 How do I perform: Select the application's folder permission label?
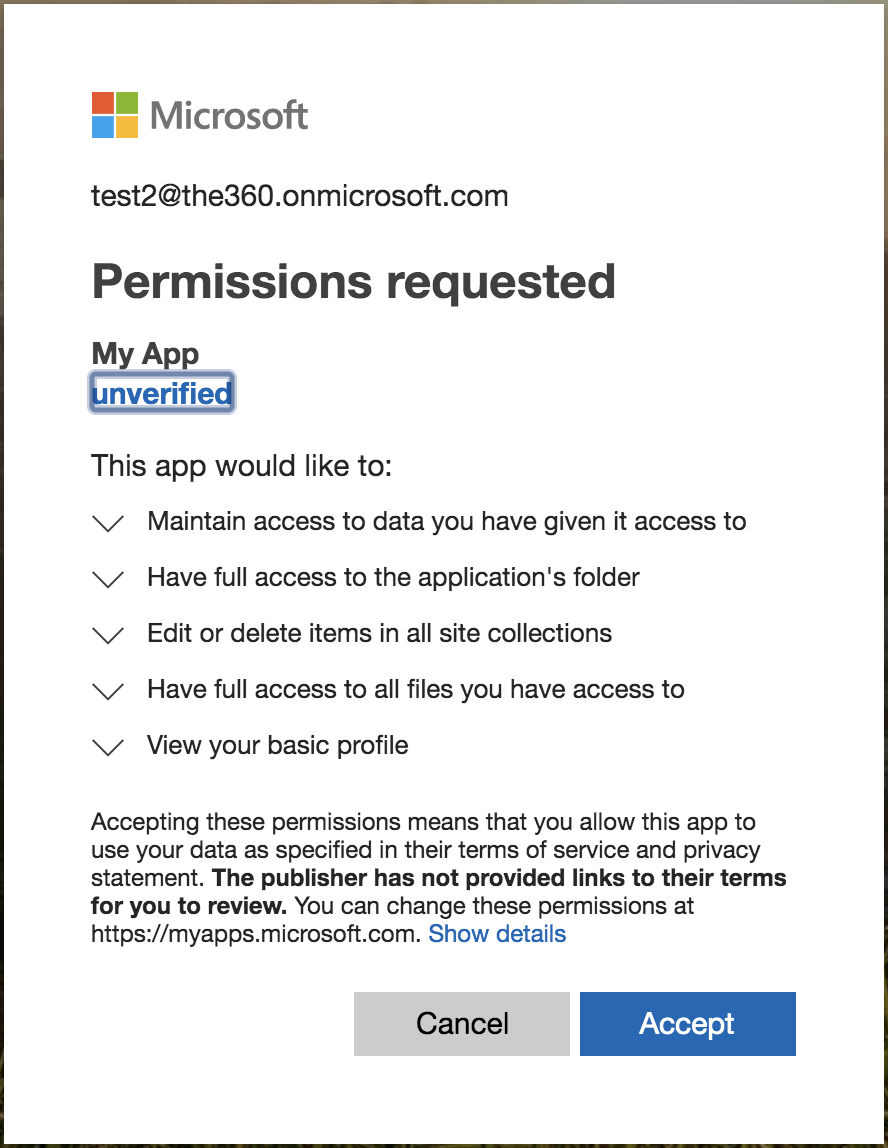click(x=393, y=577)
